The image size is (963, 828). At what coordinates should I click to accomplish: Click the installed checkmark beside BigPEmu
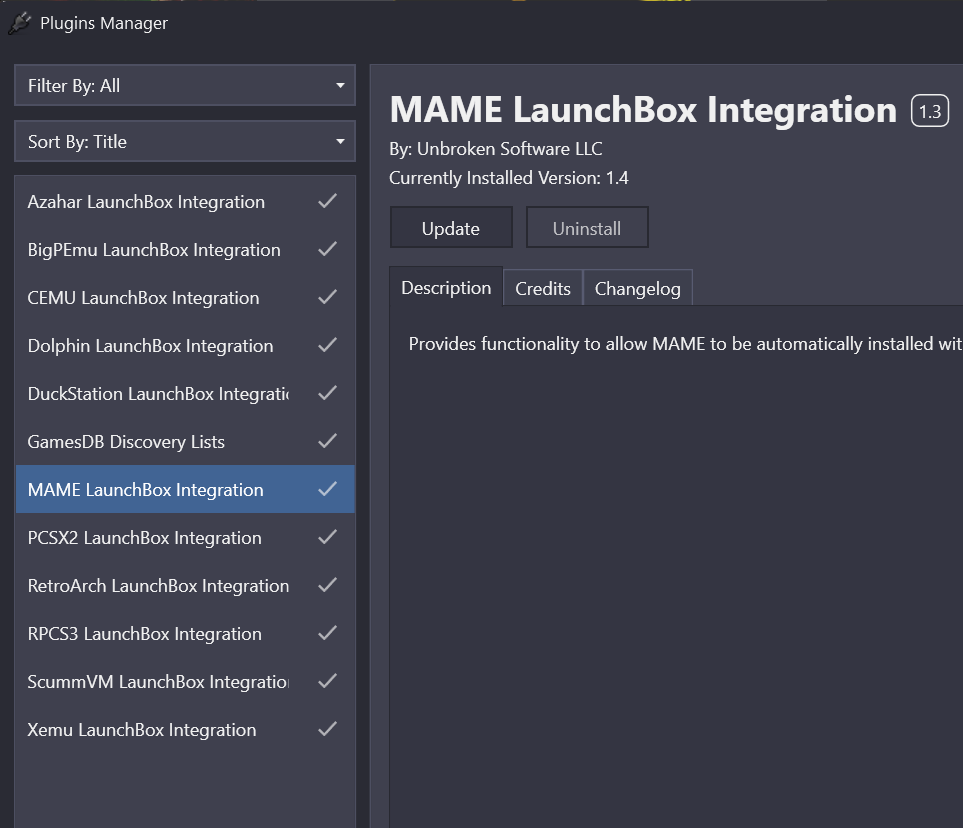click(327, 249)
